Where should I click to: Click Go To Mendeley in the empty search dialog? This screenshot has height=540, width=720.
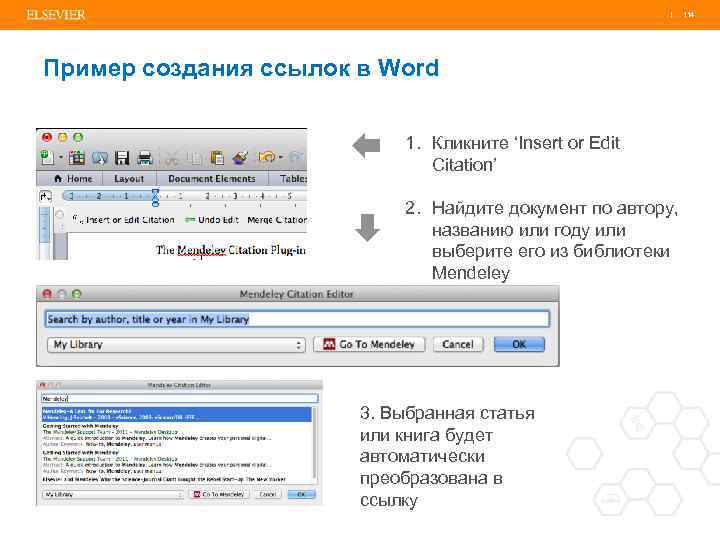369,344
